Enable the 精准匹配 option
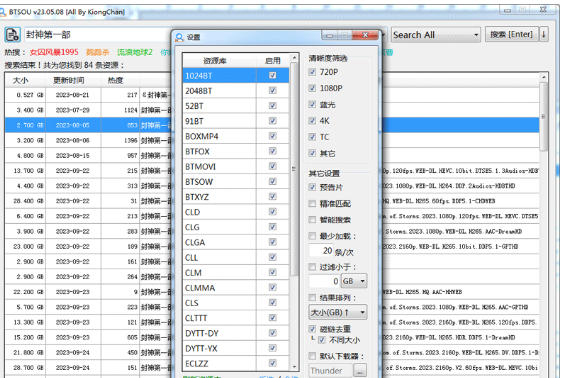563x378 pixels. (x=312, y=204)
